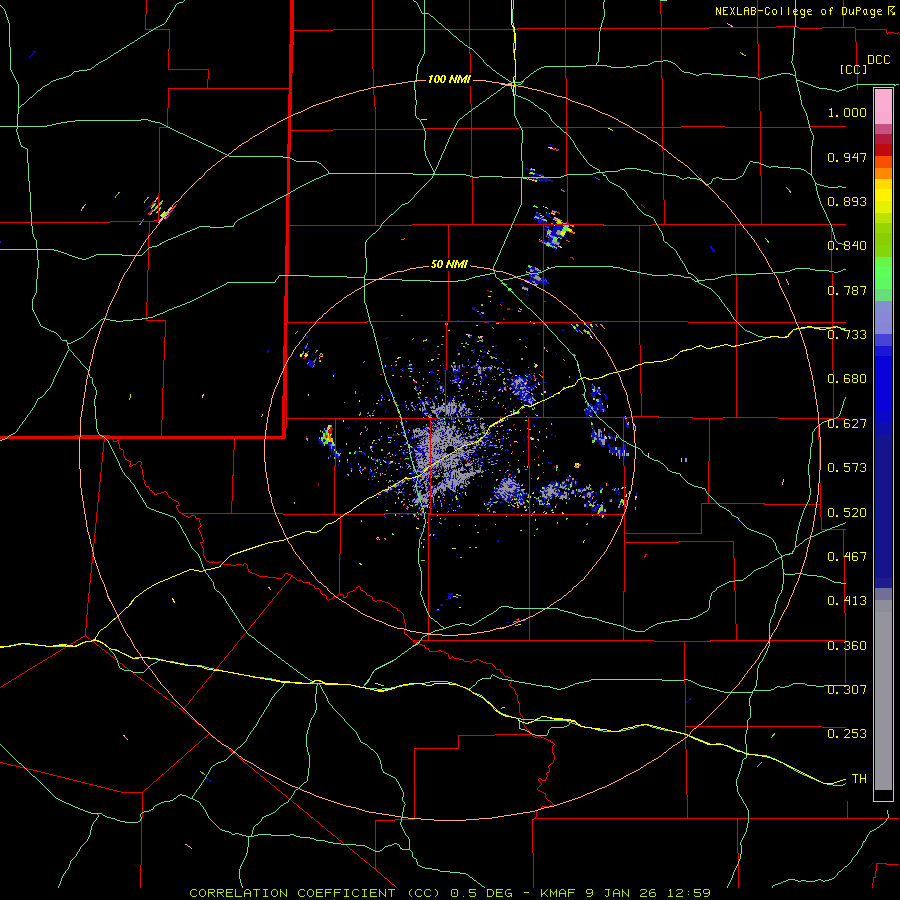This screenshot has height=900, width=900.
Task: Pick the red band on the color scale
Action: (883, 150)
